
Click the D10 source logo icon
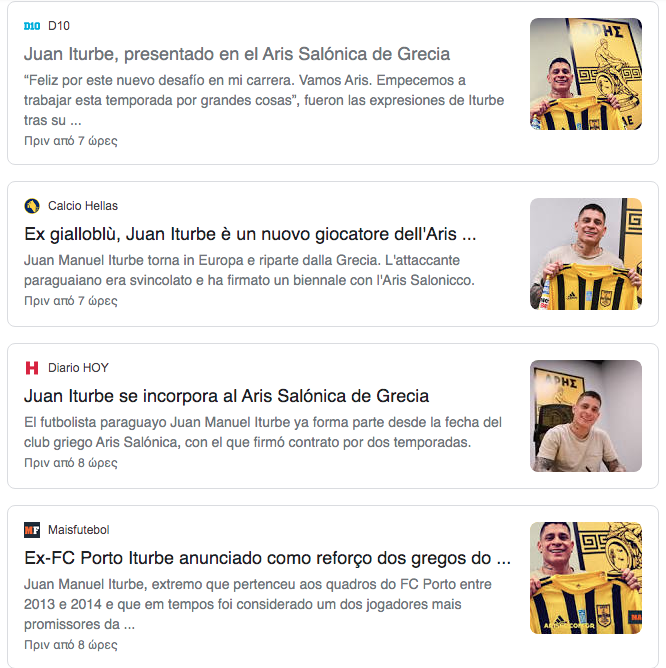point(32,26)
